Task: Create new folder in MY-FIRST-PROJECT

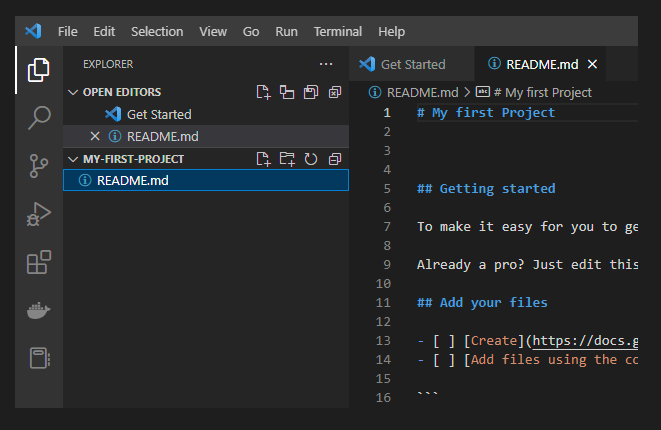Action: coord(287,159)
